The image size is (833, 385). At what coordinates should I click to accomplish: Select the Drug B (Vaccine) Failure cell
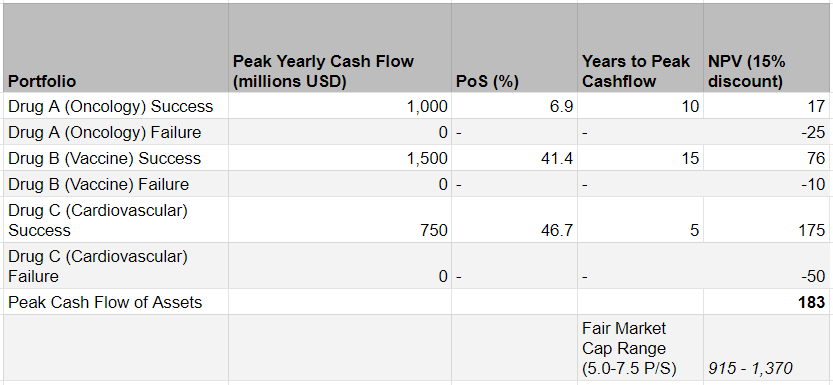click(114, 184)
